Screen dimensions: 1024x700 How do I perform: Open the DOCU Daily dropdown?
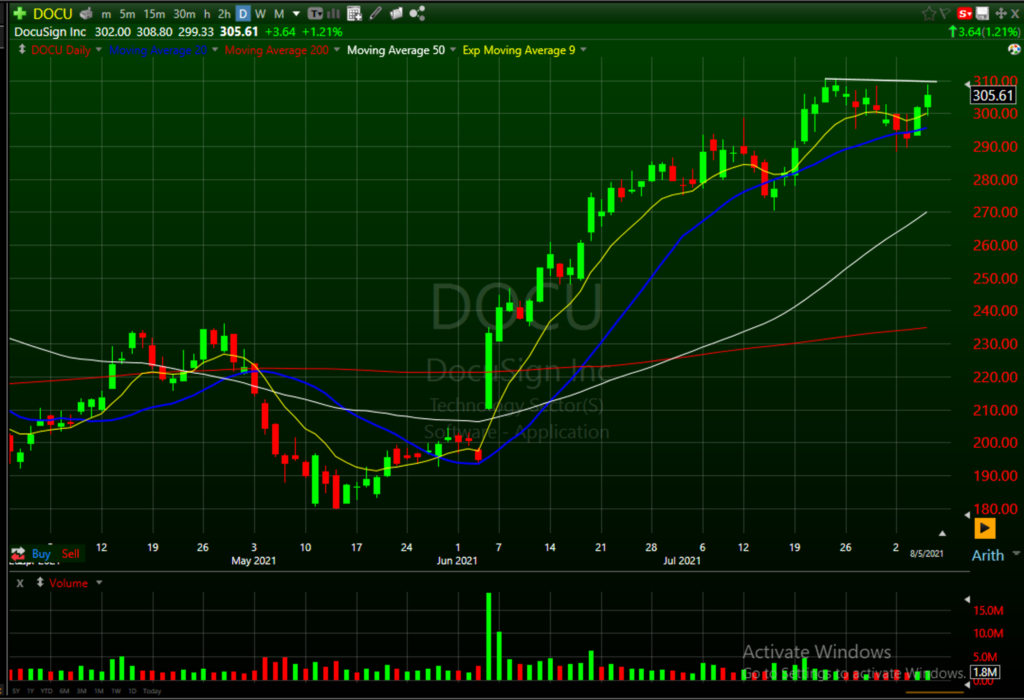(x=99, y=50)
